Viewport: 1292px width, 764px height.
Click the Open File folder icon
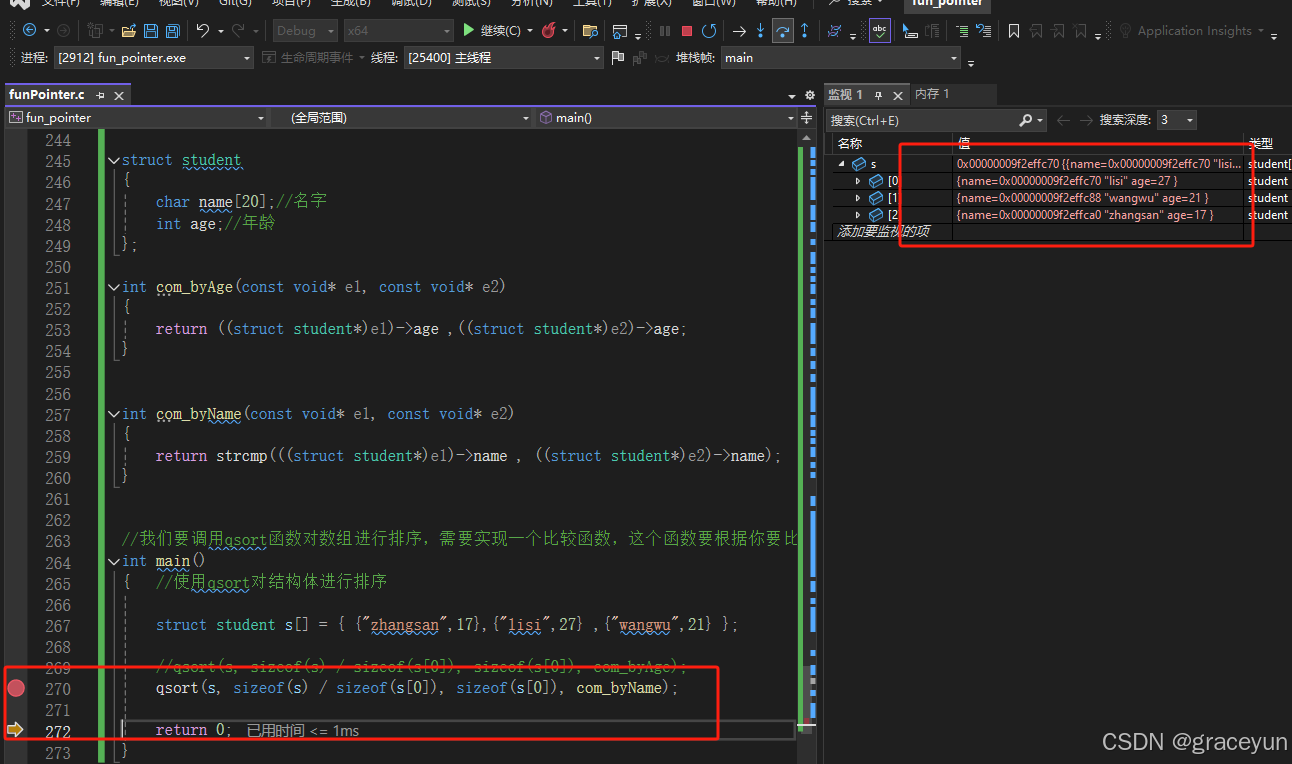(x=128, y=31)
